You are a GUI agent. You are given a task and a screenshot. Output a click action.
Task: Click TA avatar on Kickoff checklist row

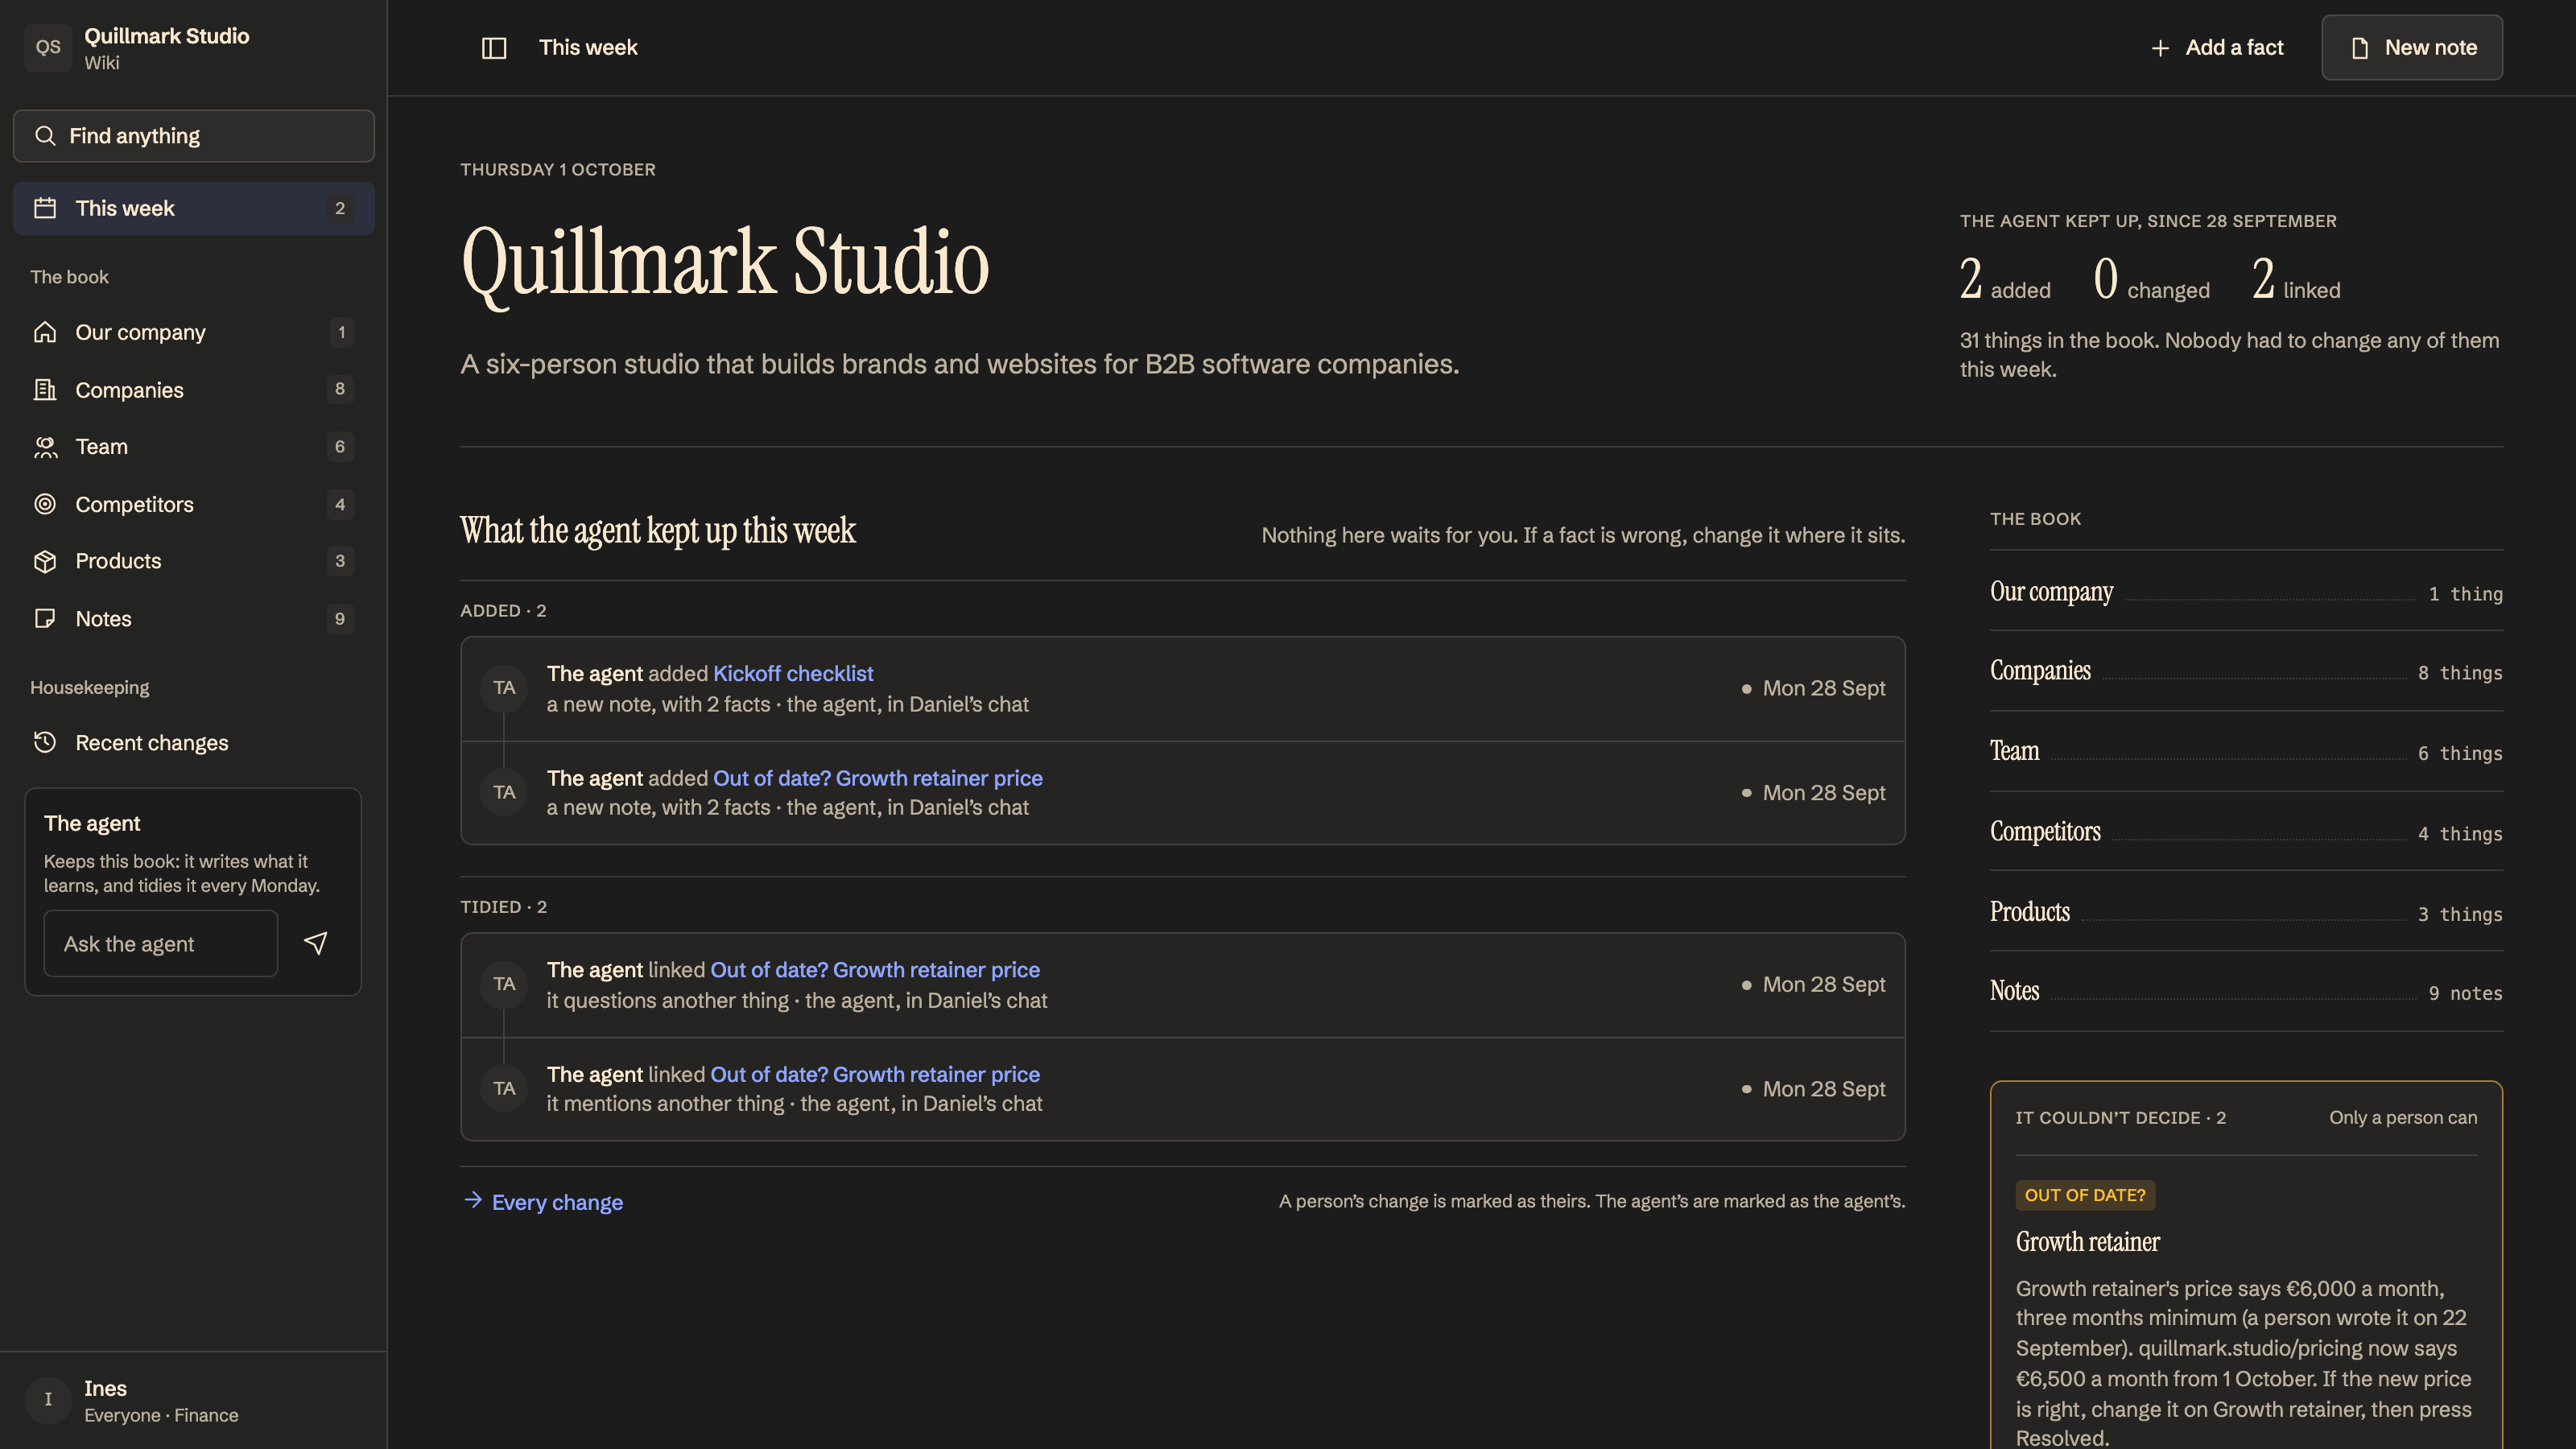pos(504,688)
